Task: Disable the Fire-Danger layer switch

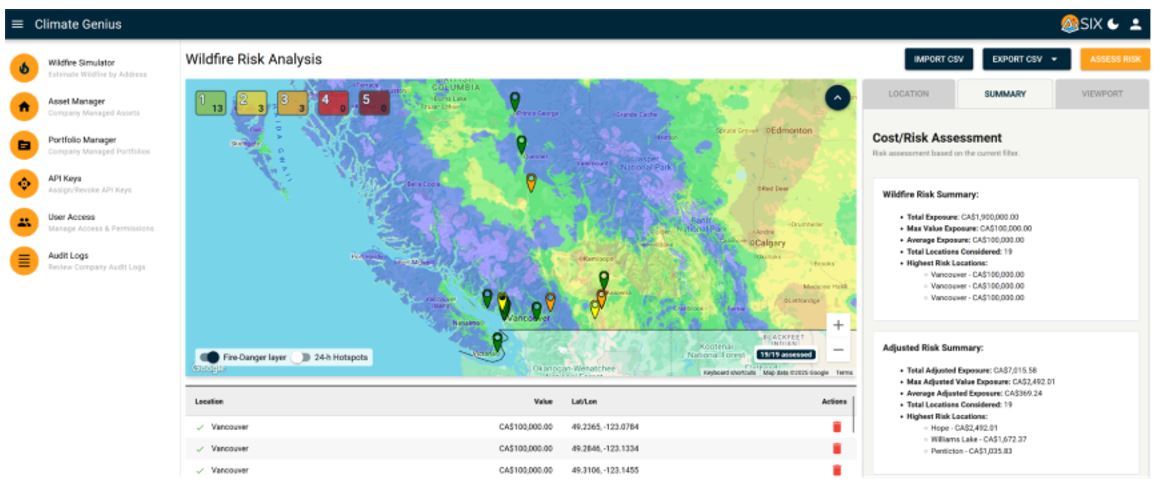Action: 209,357
